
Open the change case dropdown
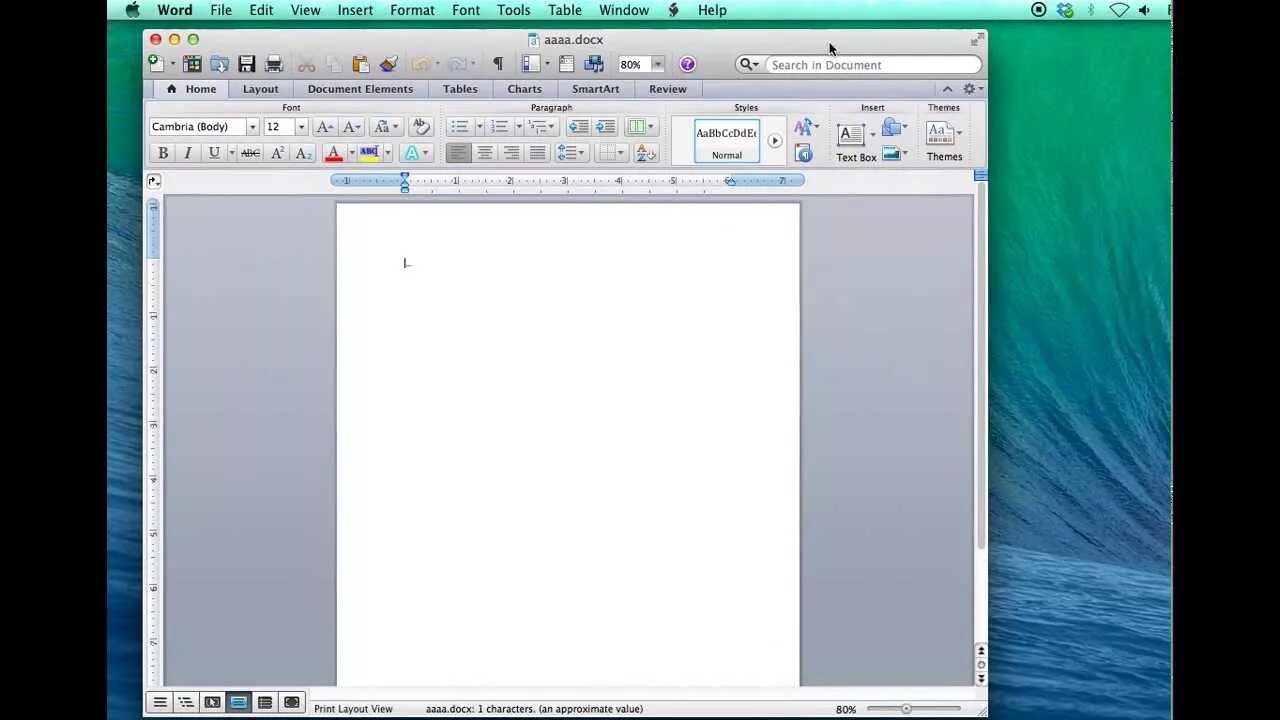(x=386, y=127)
